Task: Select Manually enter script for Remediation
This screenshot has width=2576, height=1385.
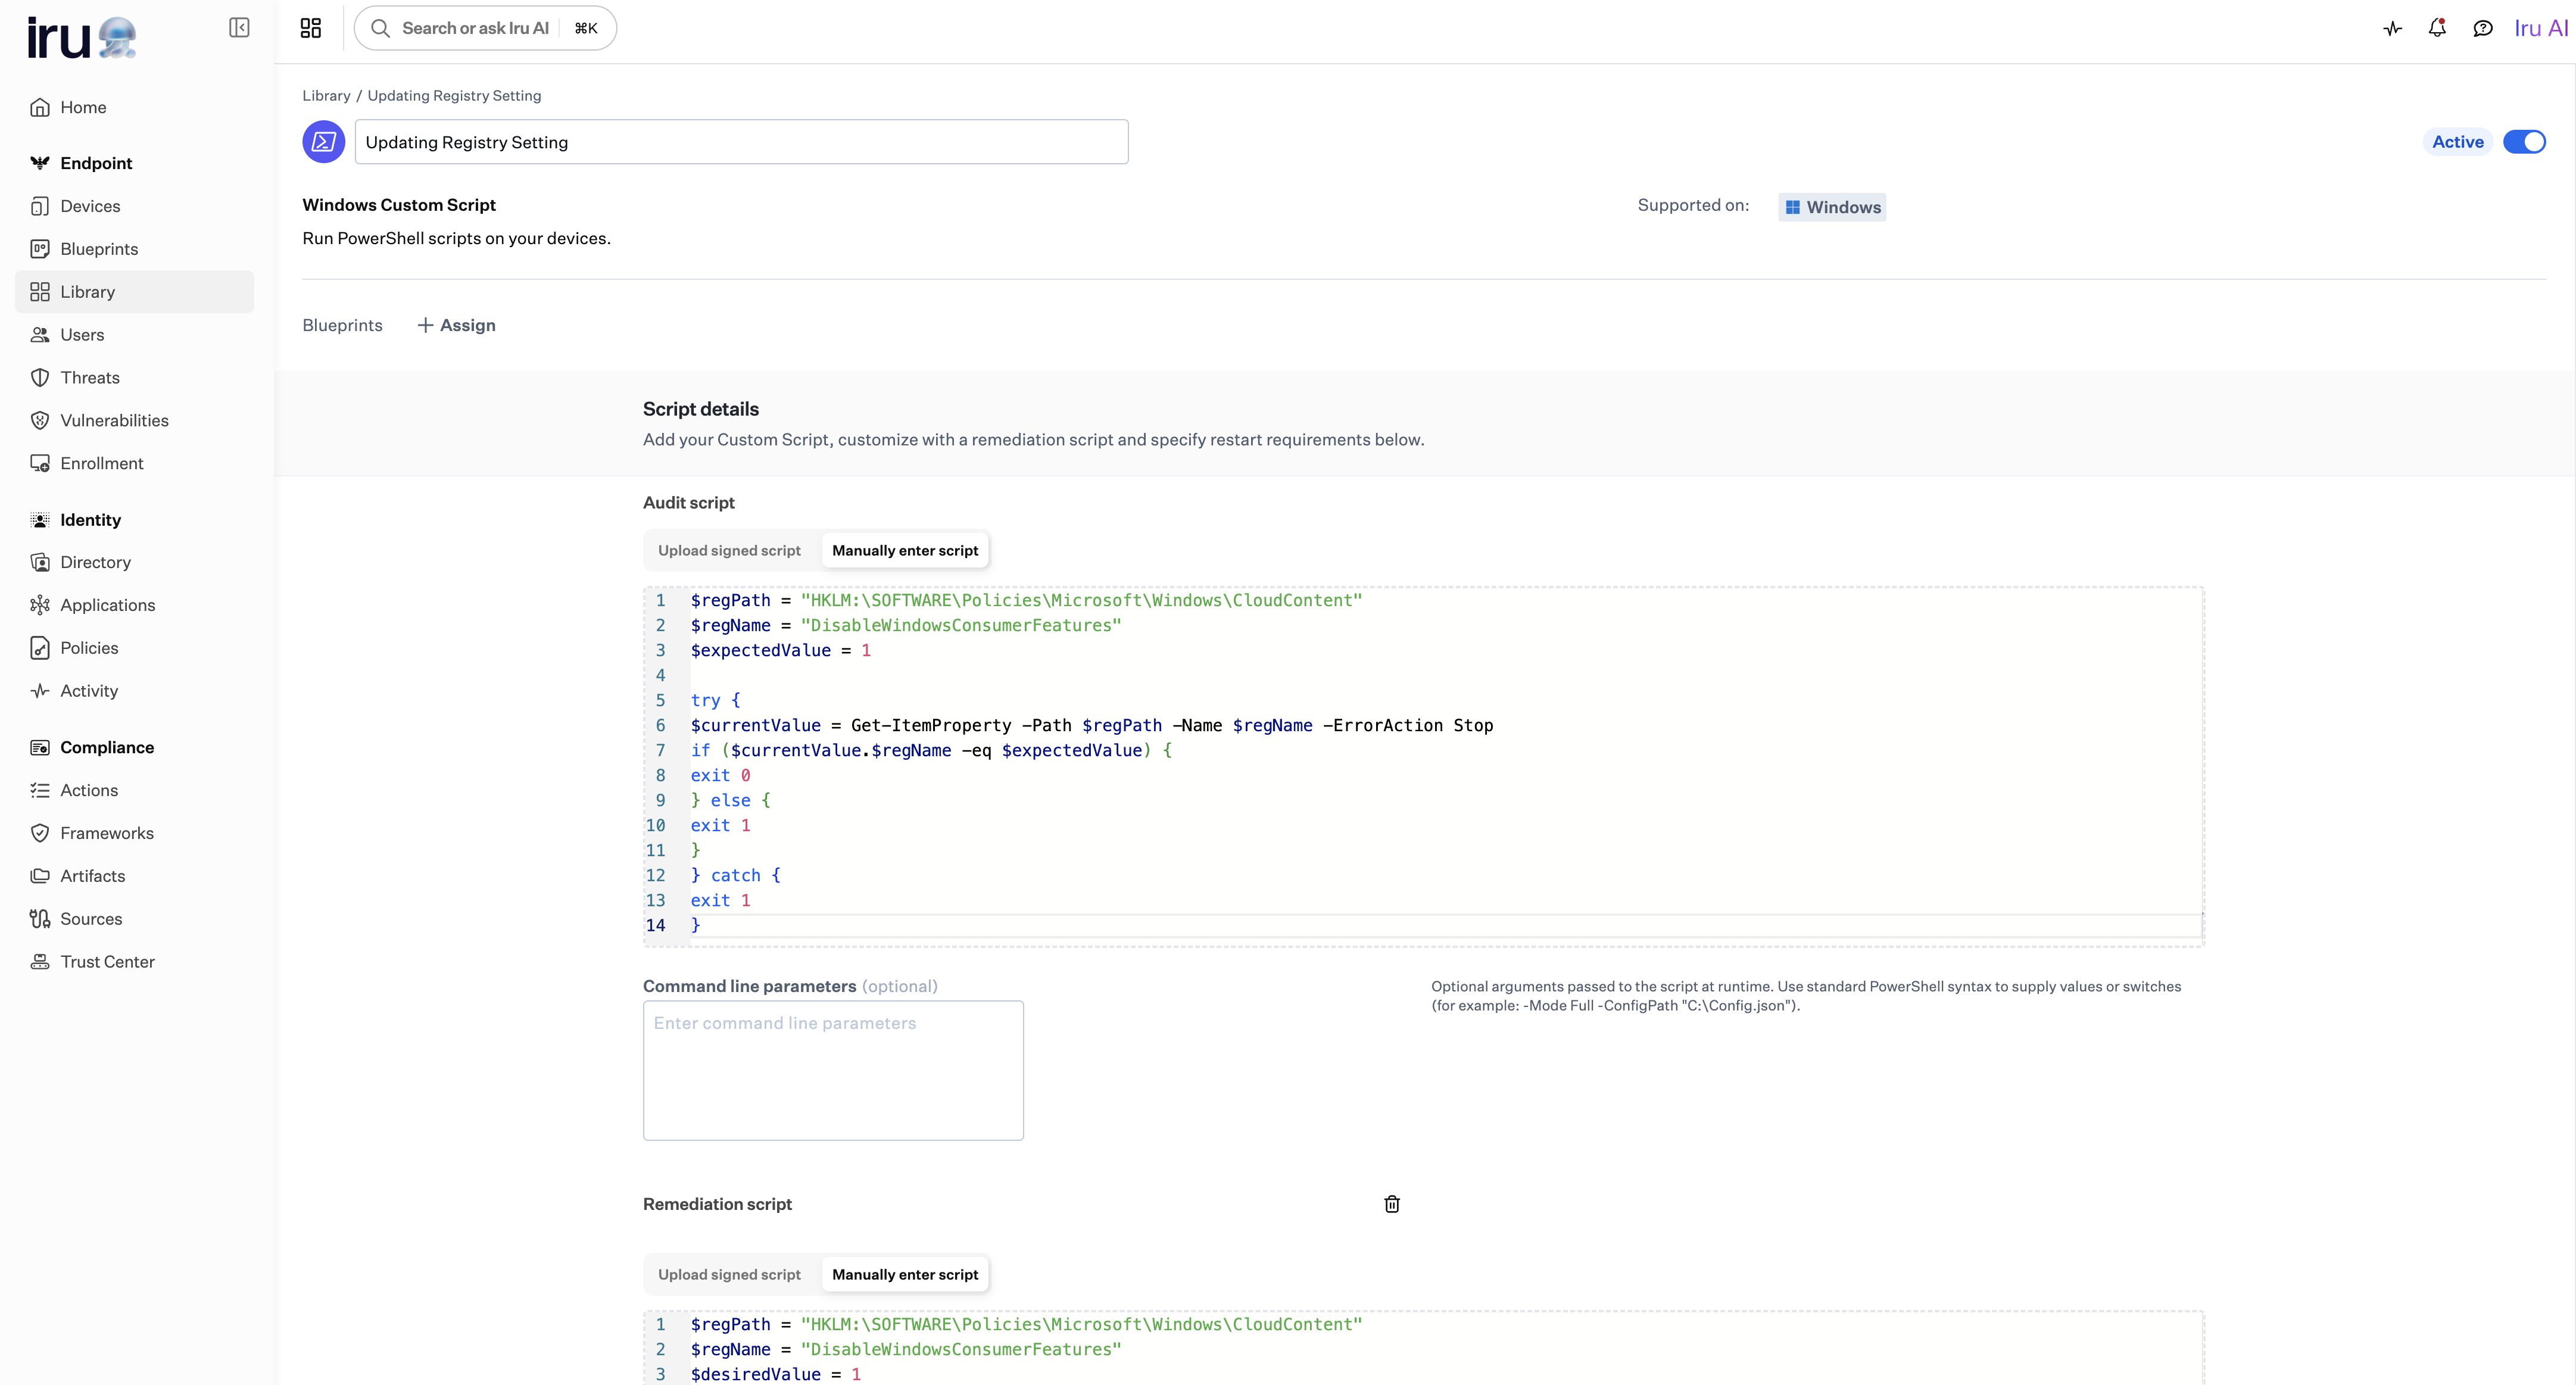Action: (904, 1274)
